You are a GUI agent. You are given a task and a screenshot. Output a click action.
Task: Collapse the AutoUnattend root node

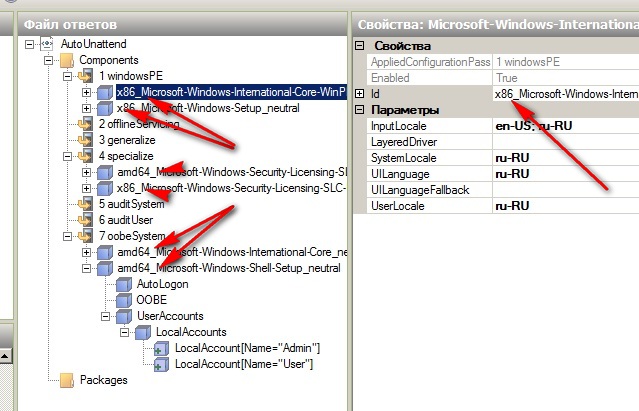pos(29,44)
